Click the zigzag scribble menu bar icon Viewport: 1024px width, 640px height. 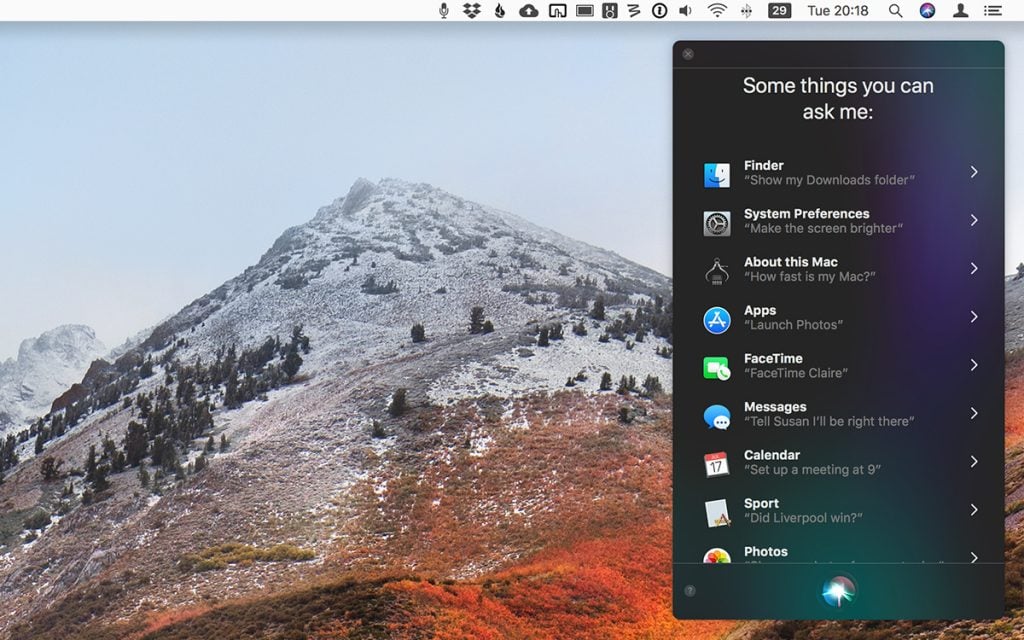tap(633, 10)
